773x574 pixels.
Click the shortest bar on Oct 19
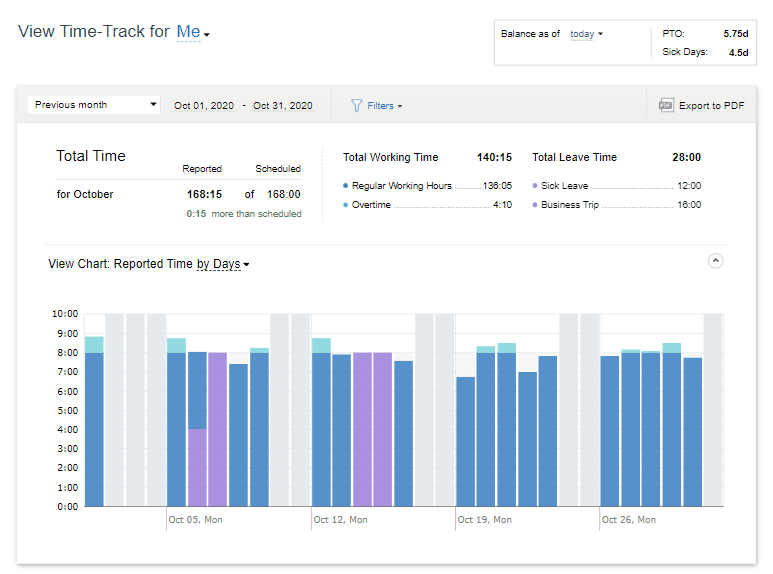pos(465,441)
